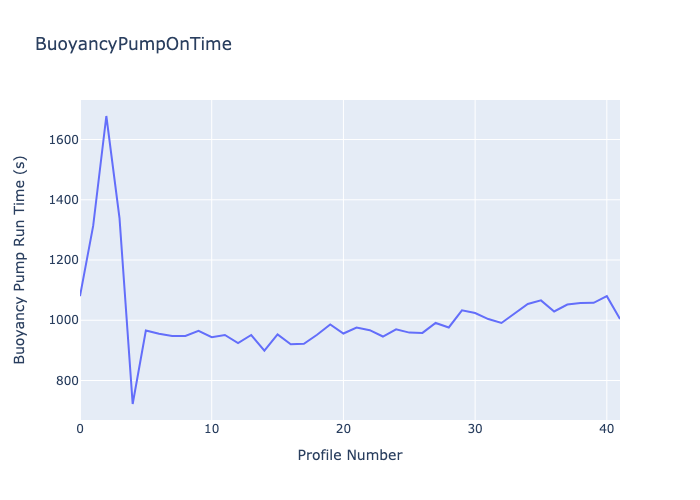Click the line's dip at profile 14
The width and height of the screenshot is (700, 500).
[x=264, y=350]
